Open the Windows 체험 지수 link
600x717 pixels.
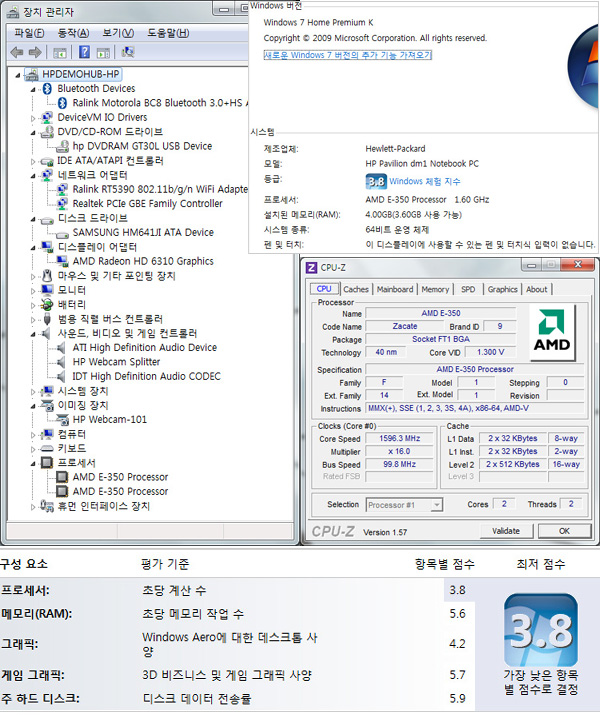[425, 182]
